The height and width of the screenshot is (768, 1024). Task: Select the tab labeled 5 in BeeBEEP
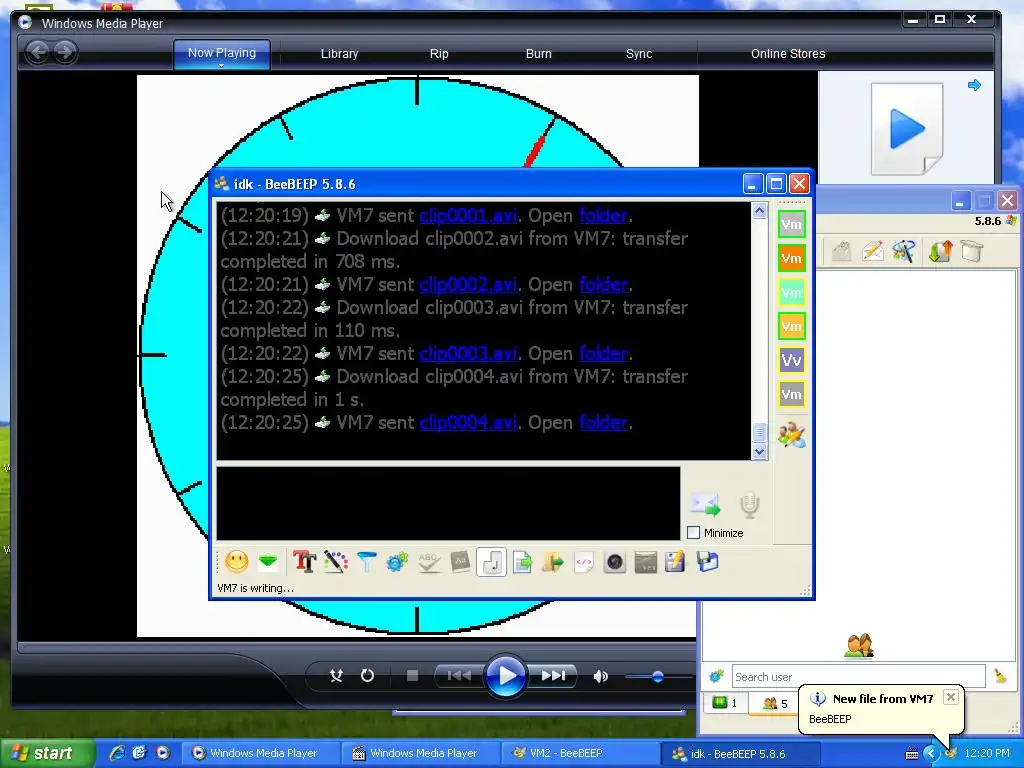coord(775,703)
